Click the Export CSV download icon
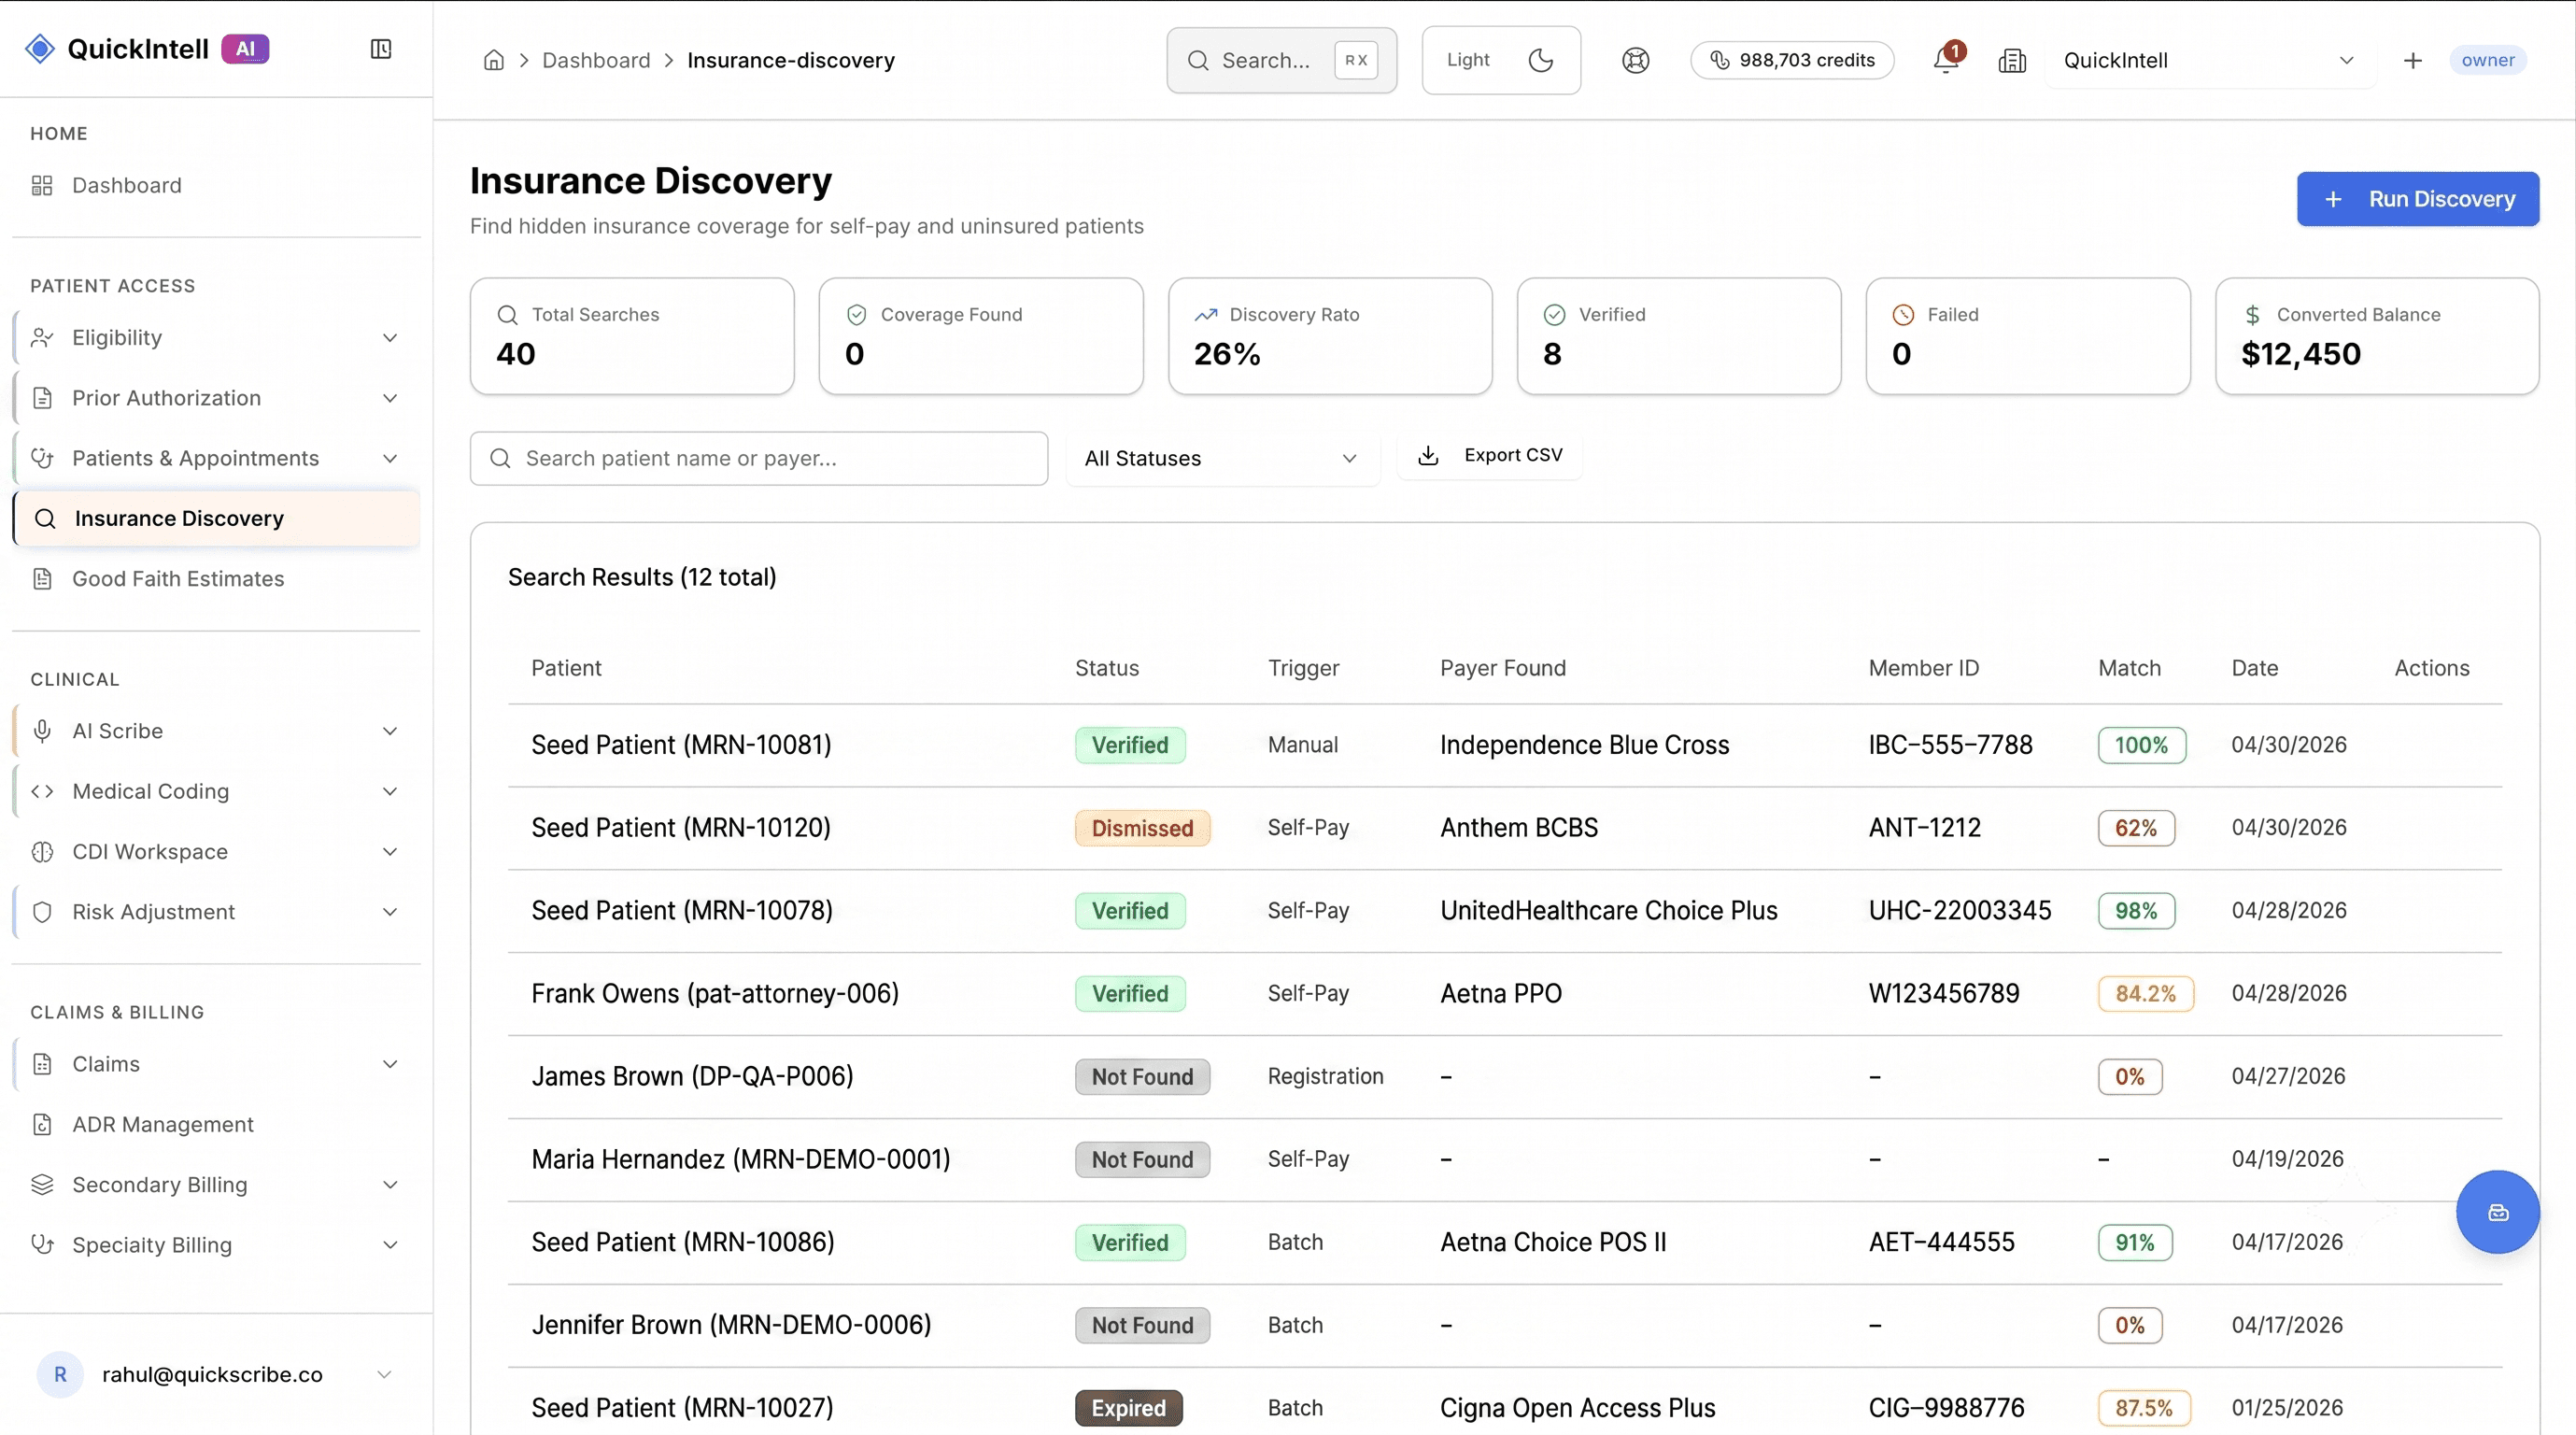The height and width of the screenshot is (1435, 2576). pos(1429,455)
